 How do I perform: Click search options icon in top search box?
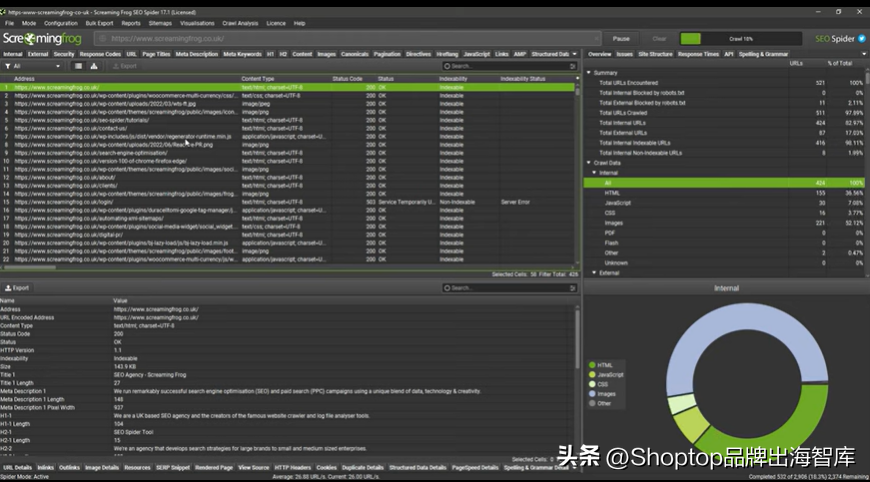click(573, 66)
